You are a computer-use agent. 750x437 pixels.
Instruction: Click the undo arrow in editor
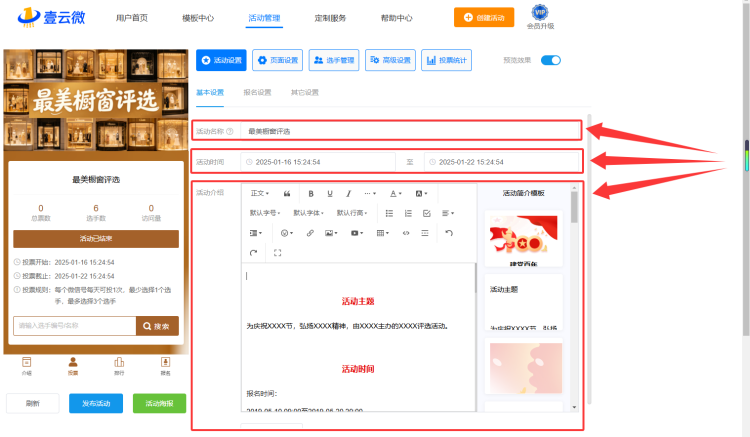click(x=449, y=233)
